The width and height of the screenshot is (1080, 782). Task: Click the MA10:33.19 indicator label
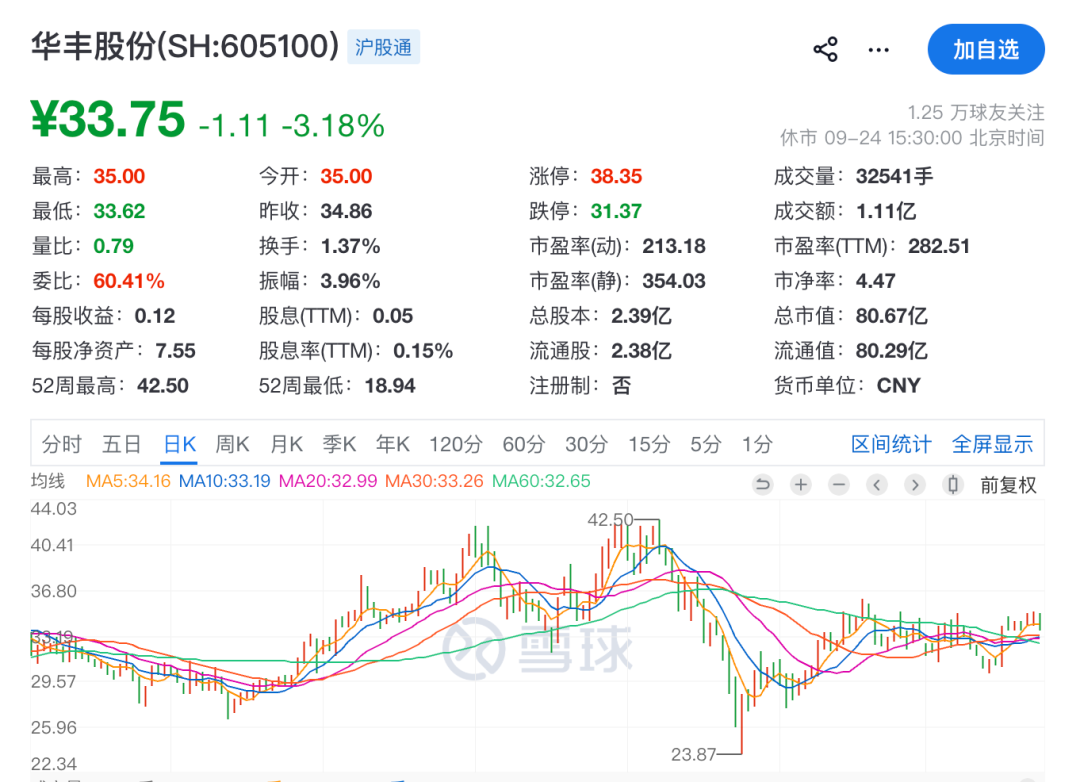(x=225, y=481)
